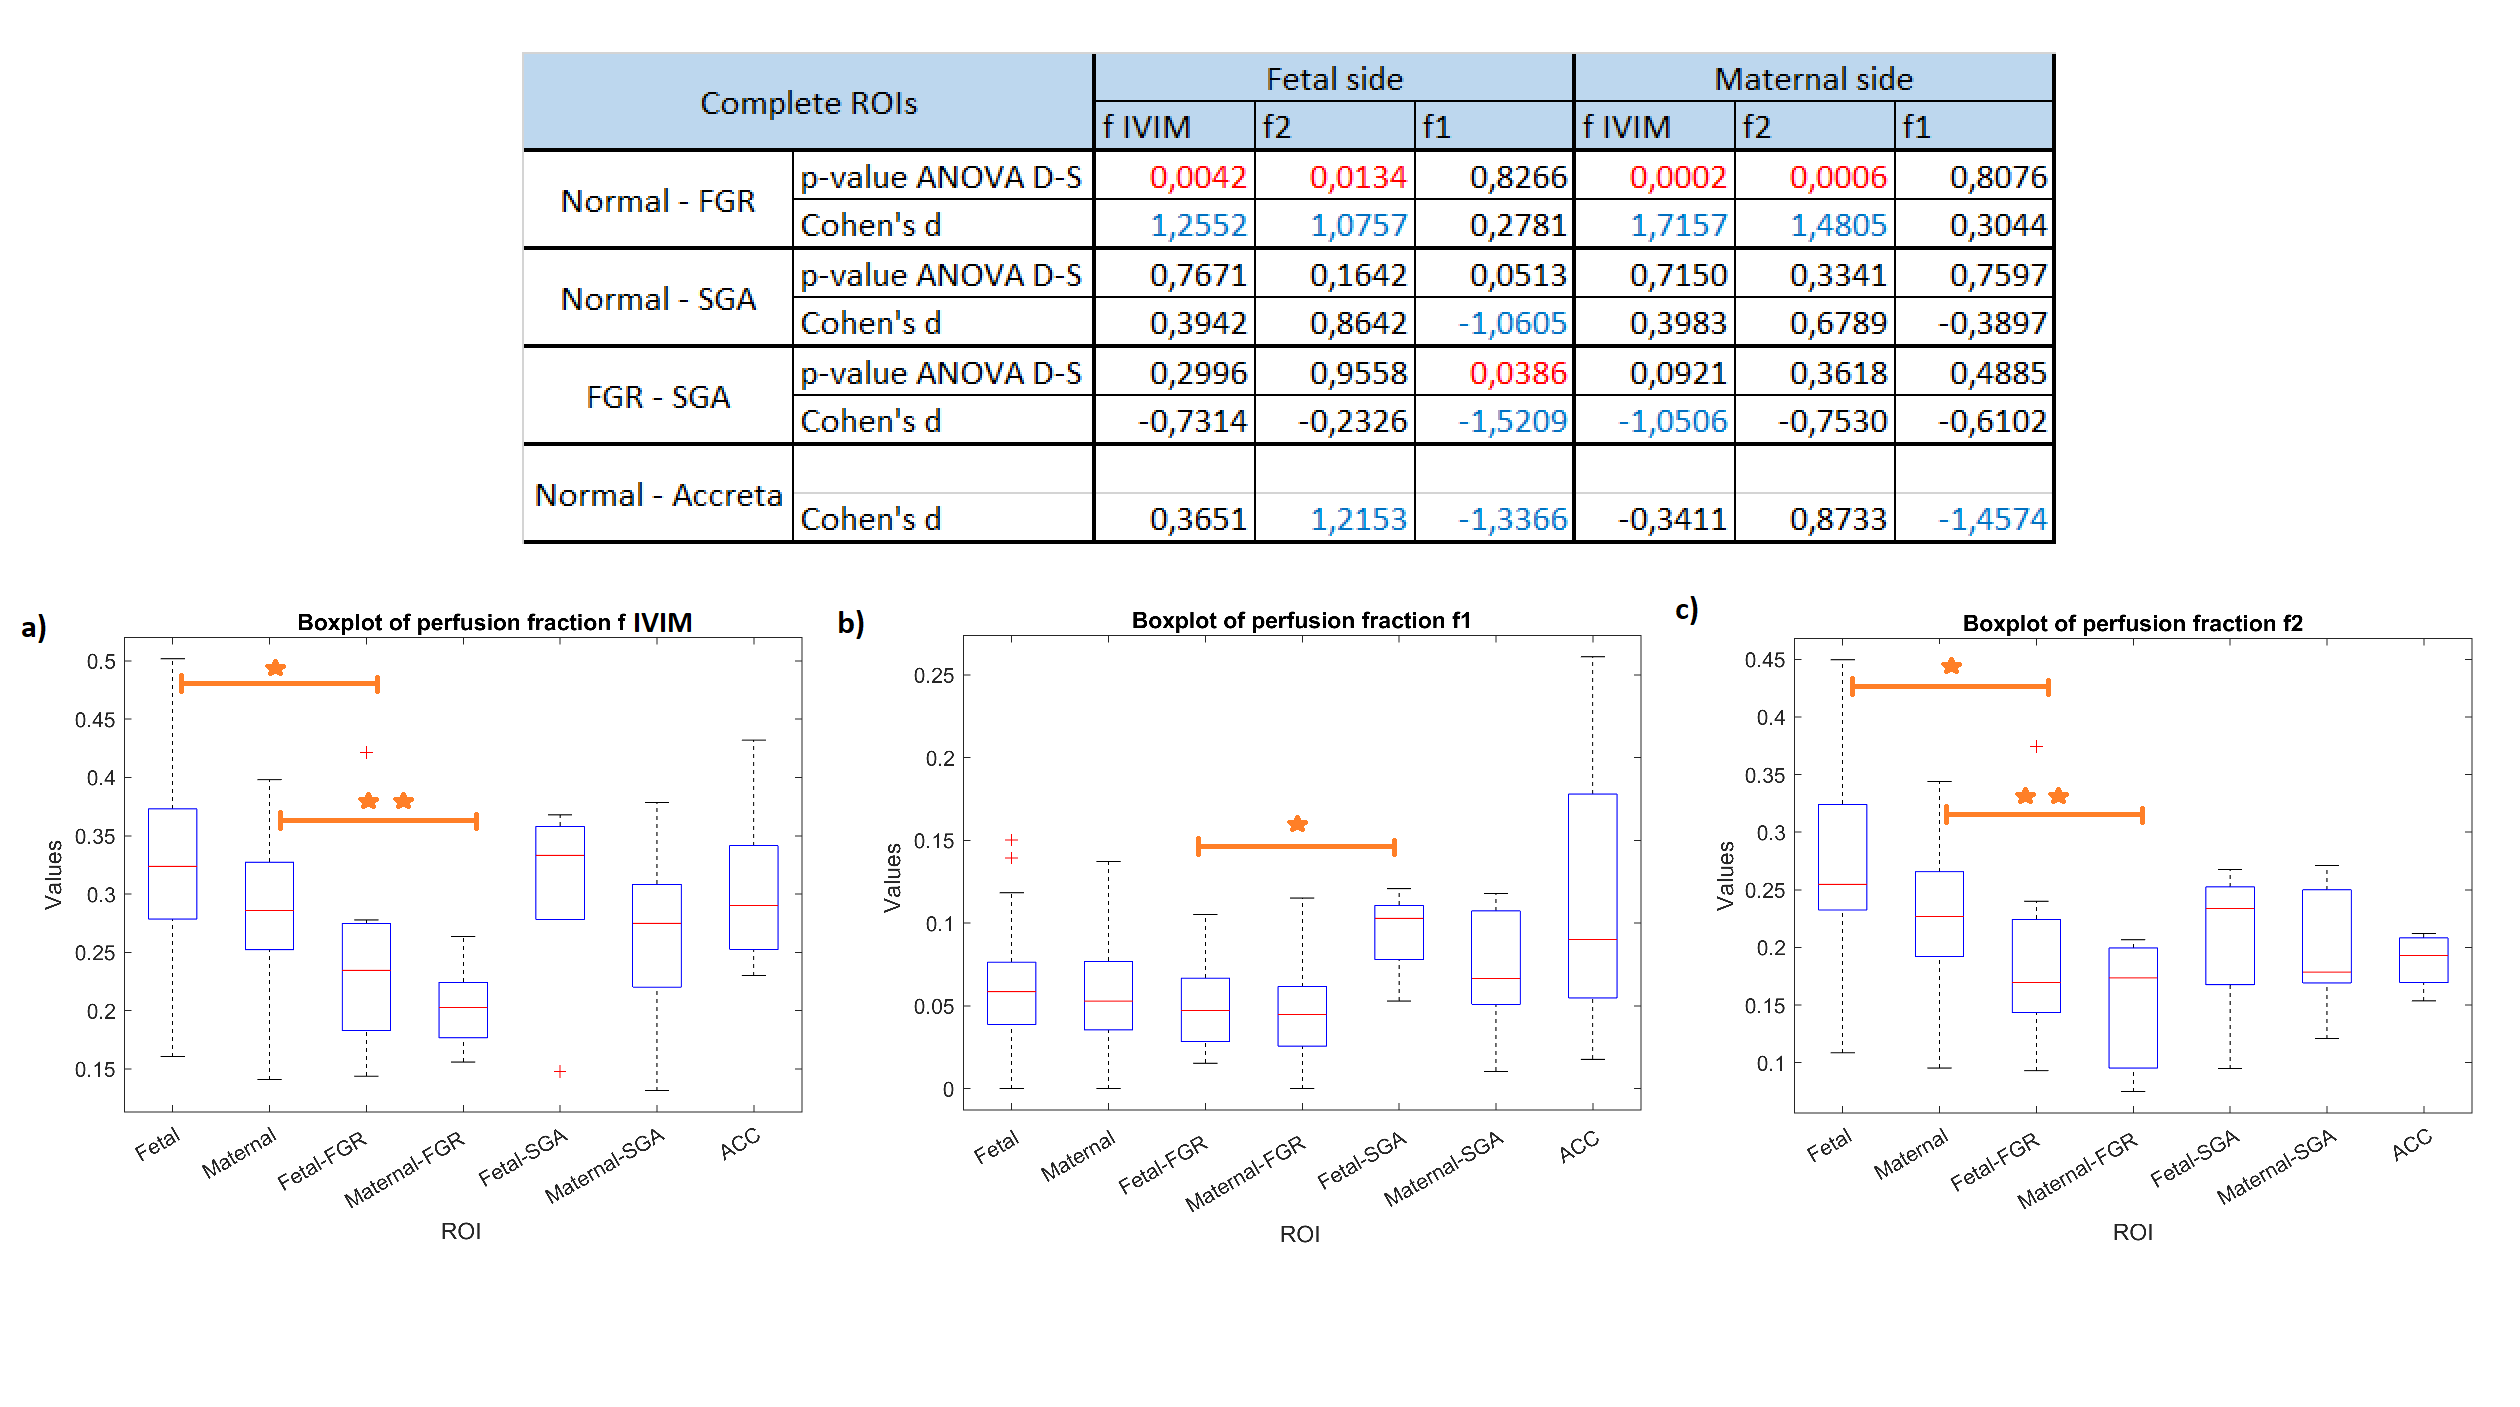This screenshot has height=1407, width=2520.
Task: Click the orange star in f1 boxplot
Action: point(1297,824)
